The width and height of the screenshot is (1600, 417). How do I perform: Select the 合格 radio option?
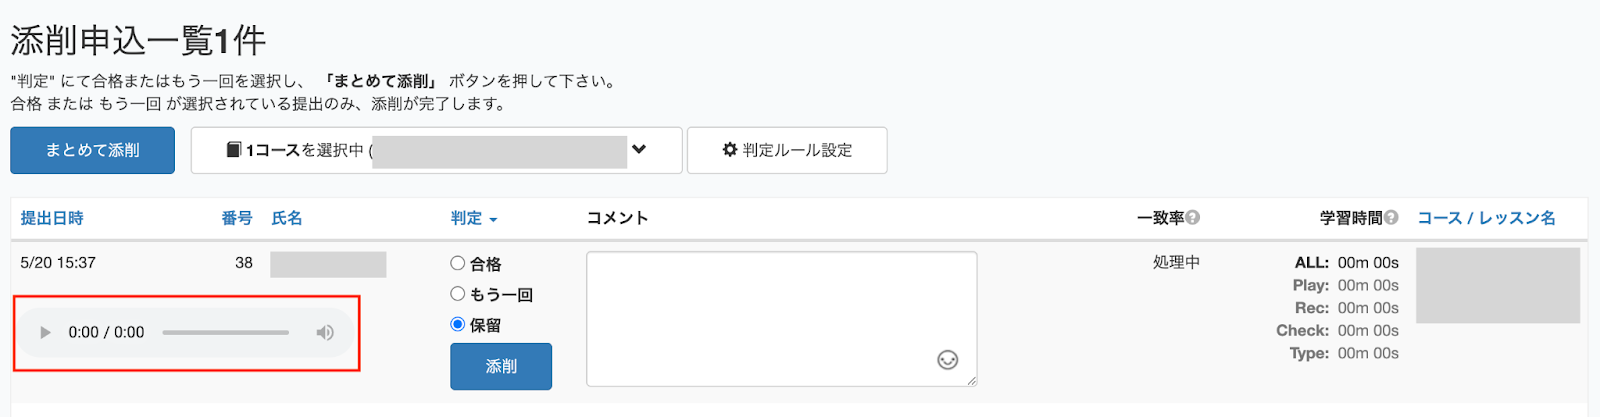(x=458, y=263)
